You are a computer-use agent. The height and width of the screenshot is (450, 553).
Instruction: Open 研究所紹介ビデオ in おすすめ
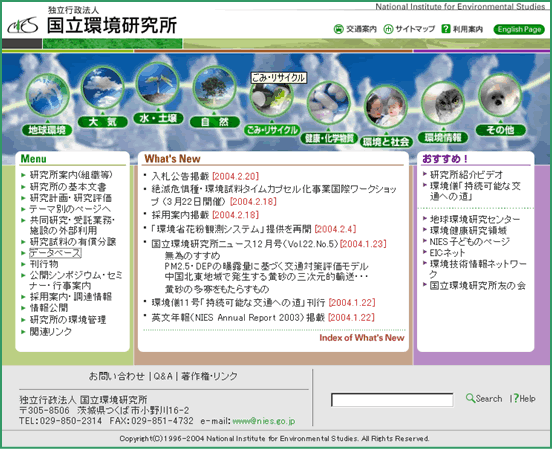click(x=467, y=175)
